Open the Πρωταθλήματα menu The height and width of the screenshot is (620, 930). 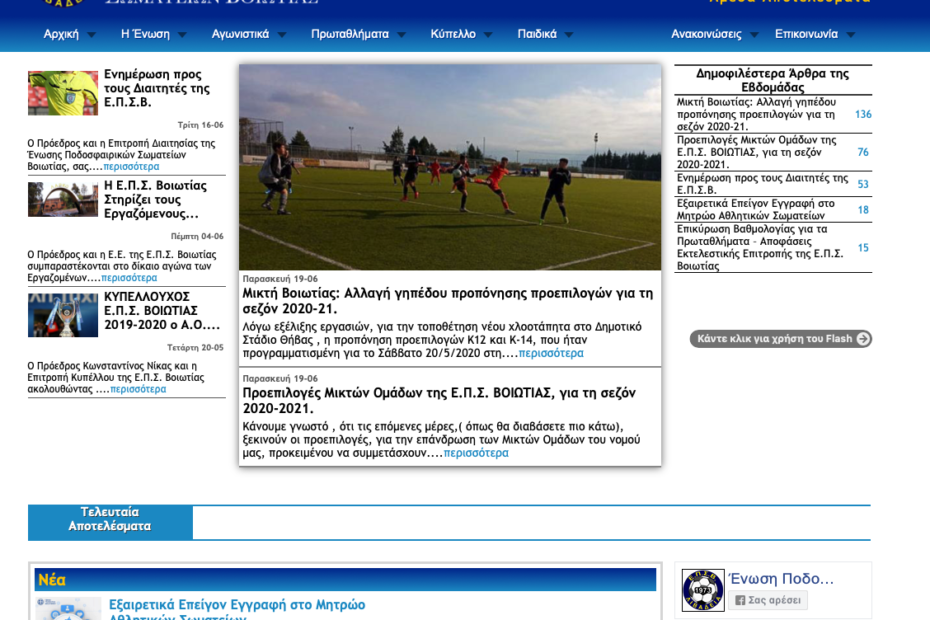click(350, 34)
